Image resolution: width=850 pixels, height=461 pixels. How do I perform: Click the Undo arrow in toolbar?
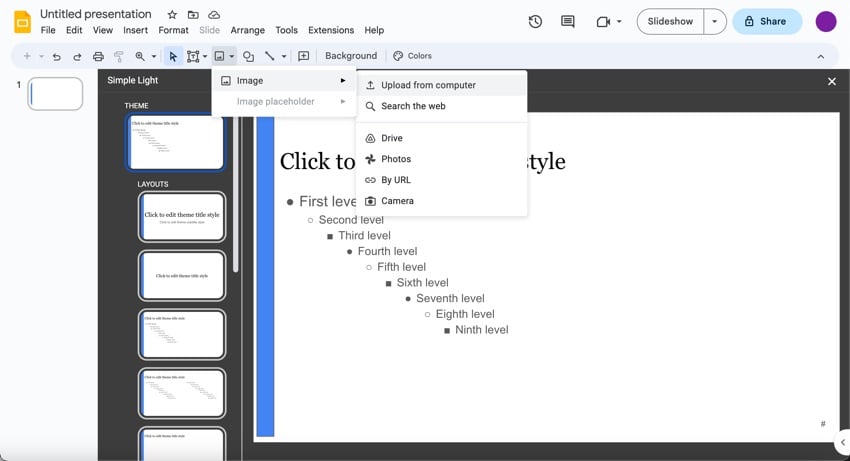click(x=57, y=57)
